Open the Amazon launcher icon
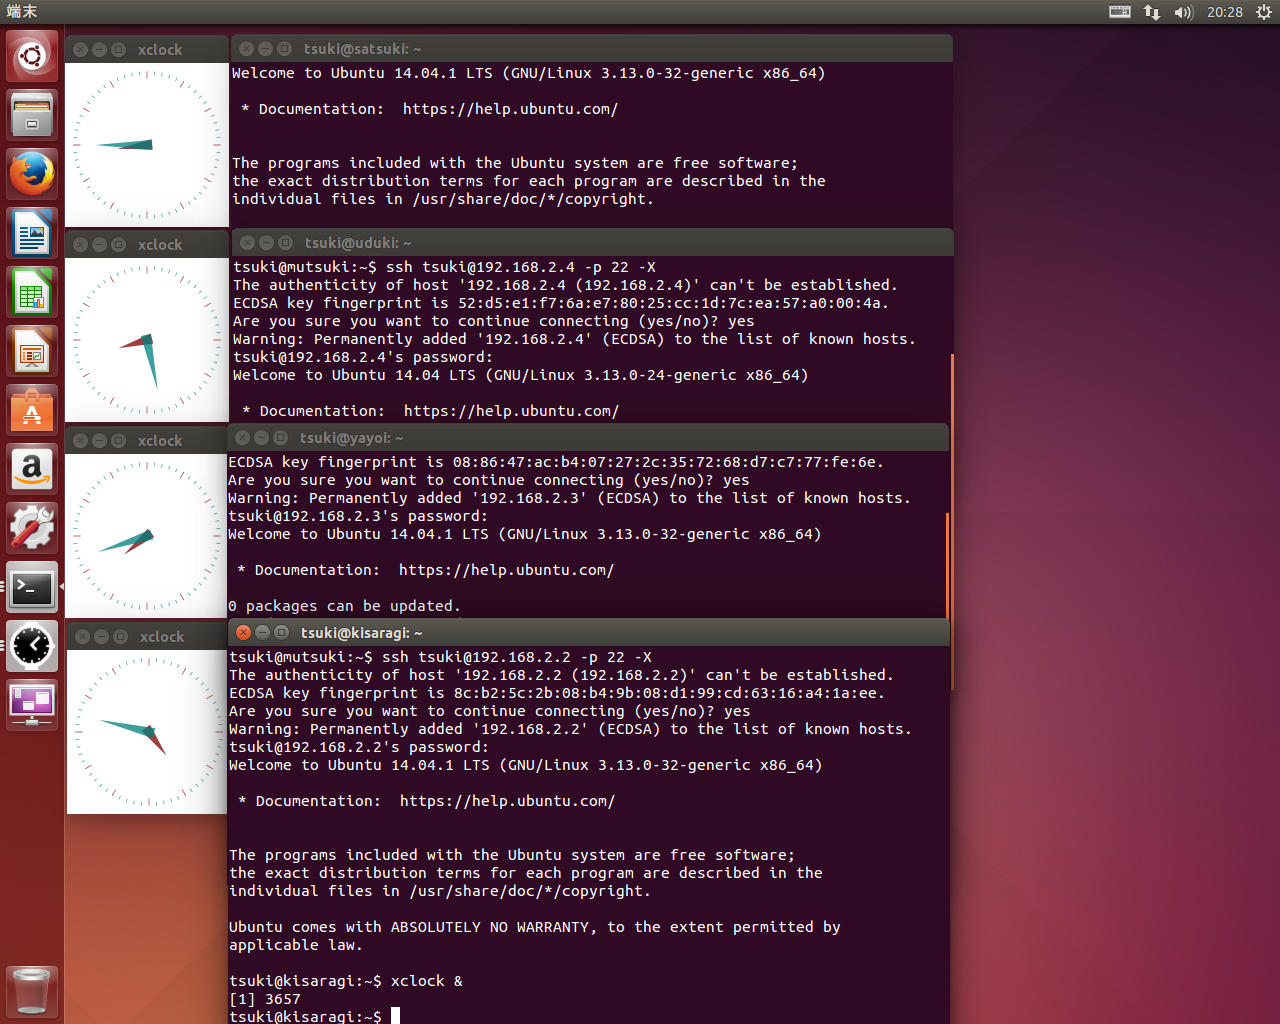This screenshot has width=1280, height=1024. coord(32,468)
